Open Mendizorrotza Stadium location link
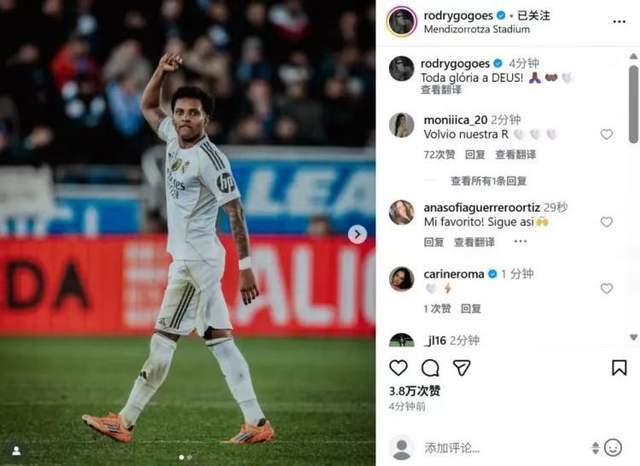The image size is (640, 466). coord(477,29)
